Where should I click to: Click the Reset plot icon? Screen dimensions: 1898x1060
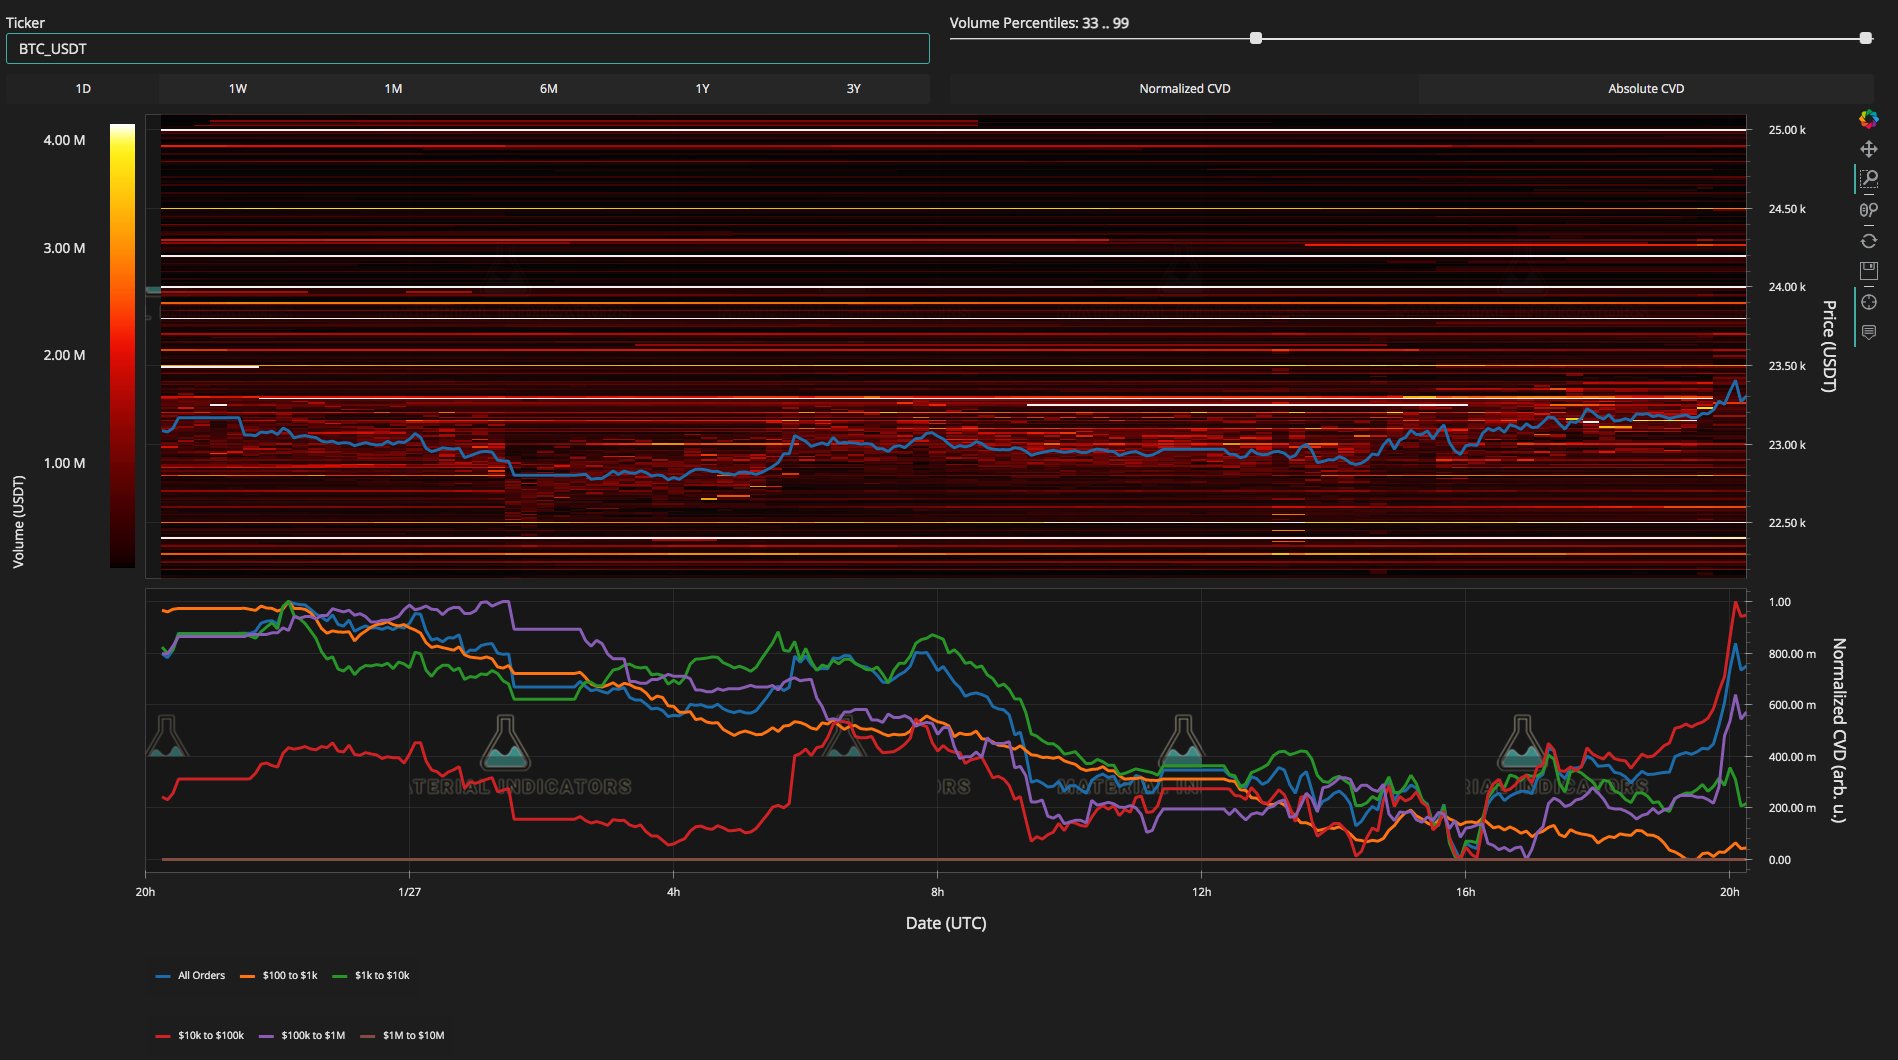click(1868, 241)
